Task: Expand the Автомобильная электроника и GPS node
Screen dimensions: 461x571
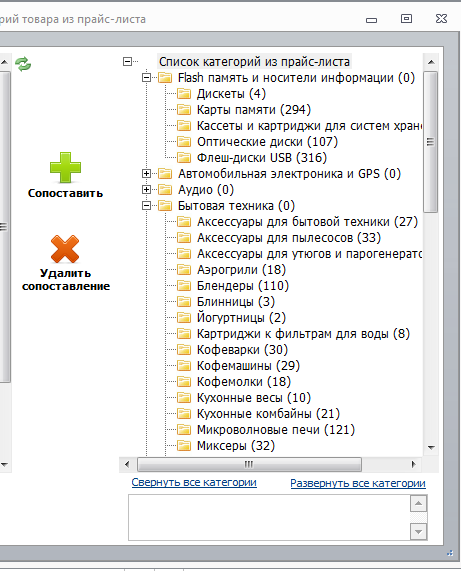Action: click(146, 174)
